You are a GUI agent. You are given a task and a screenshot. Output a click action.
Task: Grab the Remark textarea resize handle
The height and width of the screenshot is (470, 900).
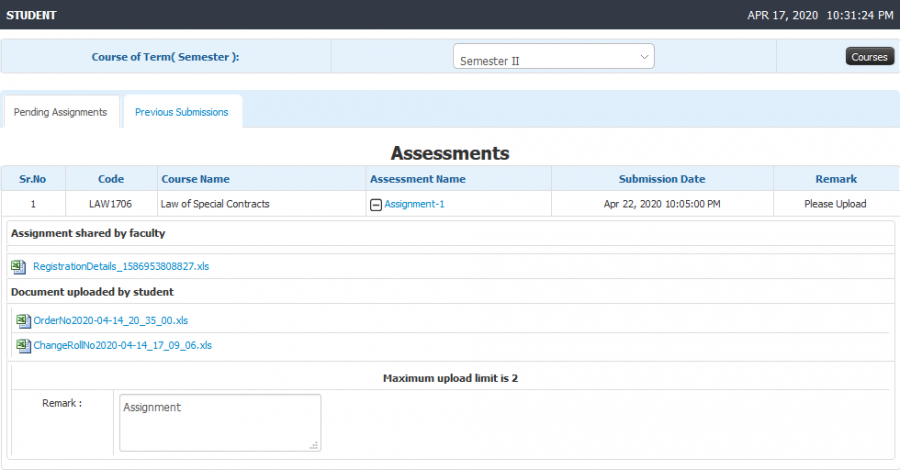(314, 445)
